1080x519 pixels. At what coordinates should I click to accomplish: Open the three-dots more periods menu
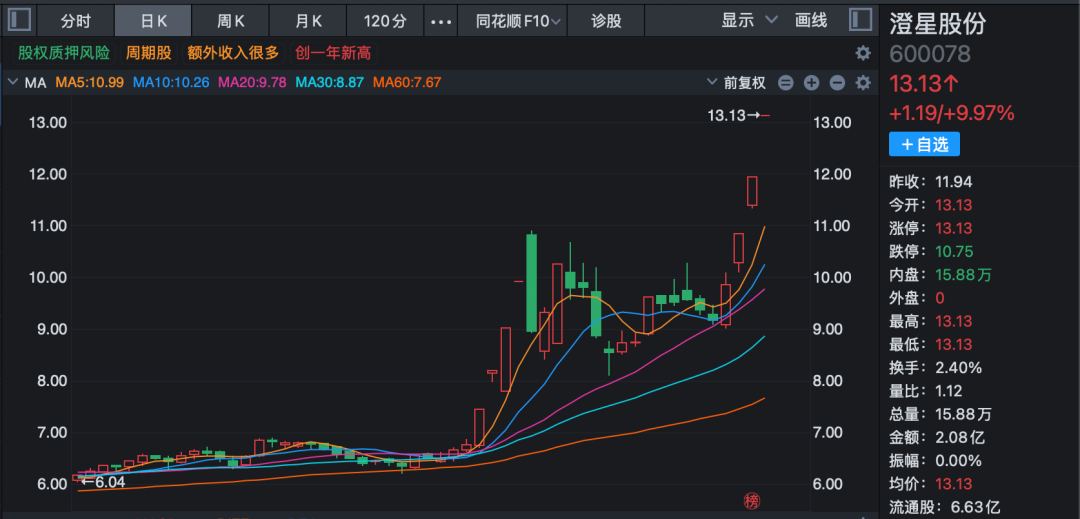[x=439, y=20]
